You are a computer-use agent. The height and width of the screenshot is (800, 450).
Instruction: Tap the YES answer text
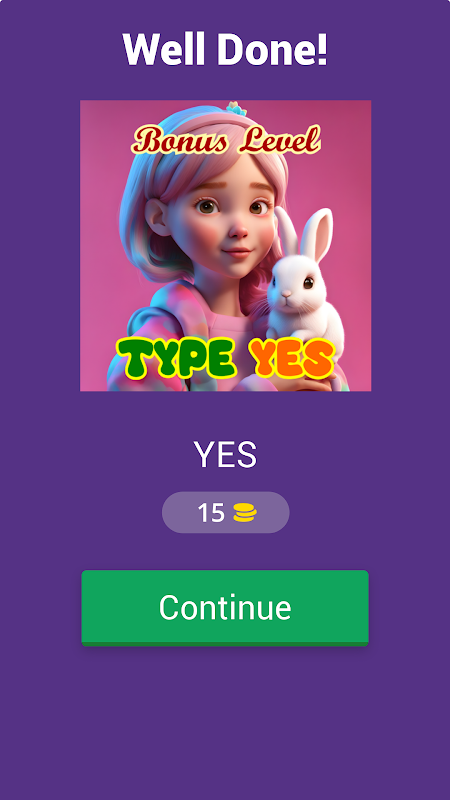tap(225, 455)
